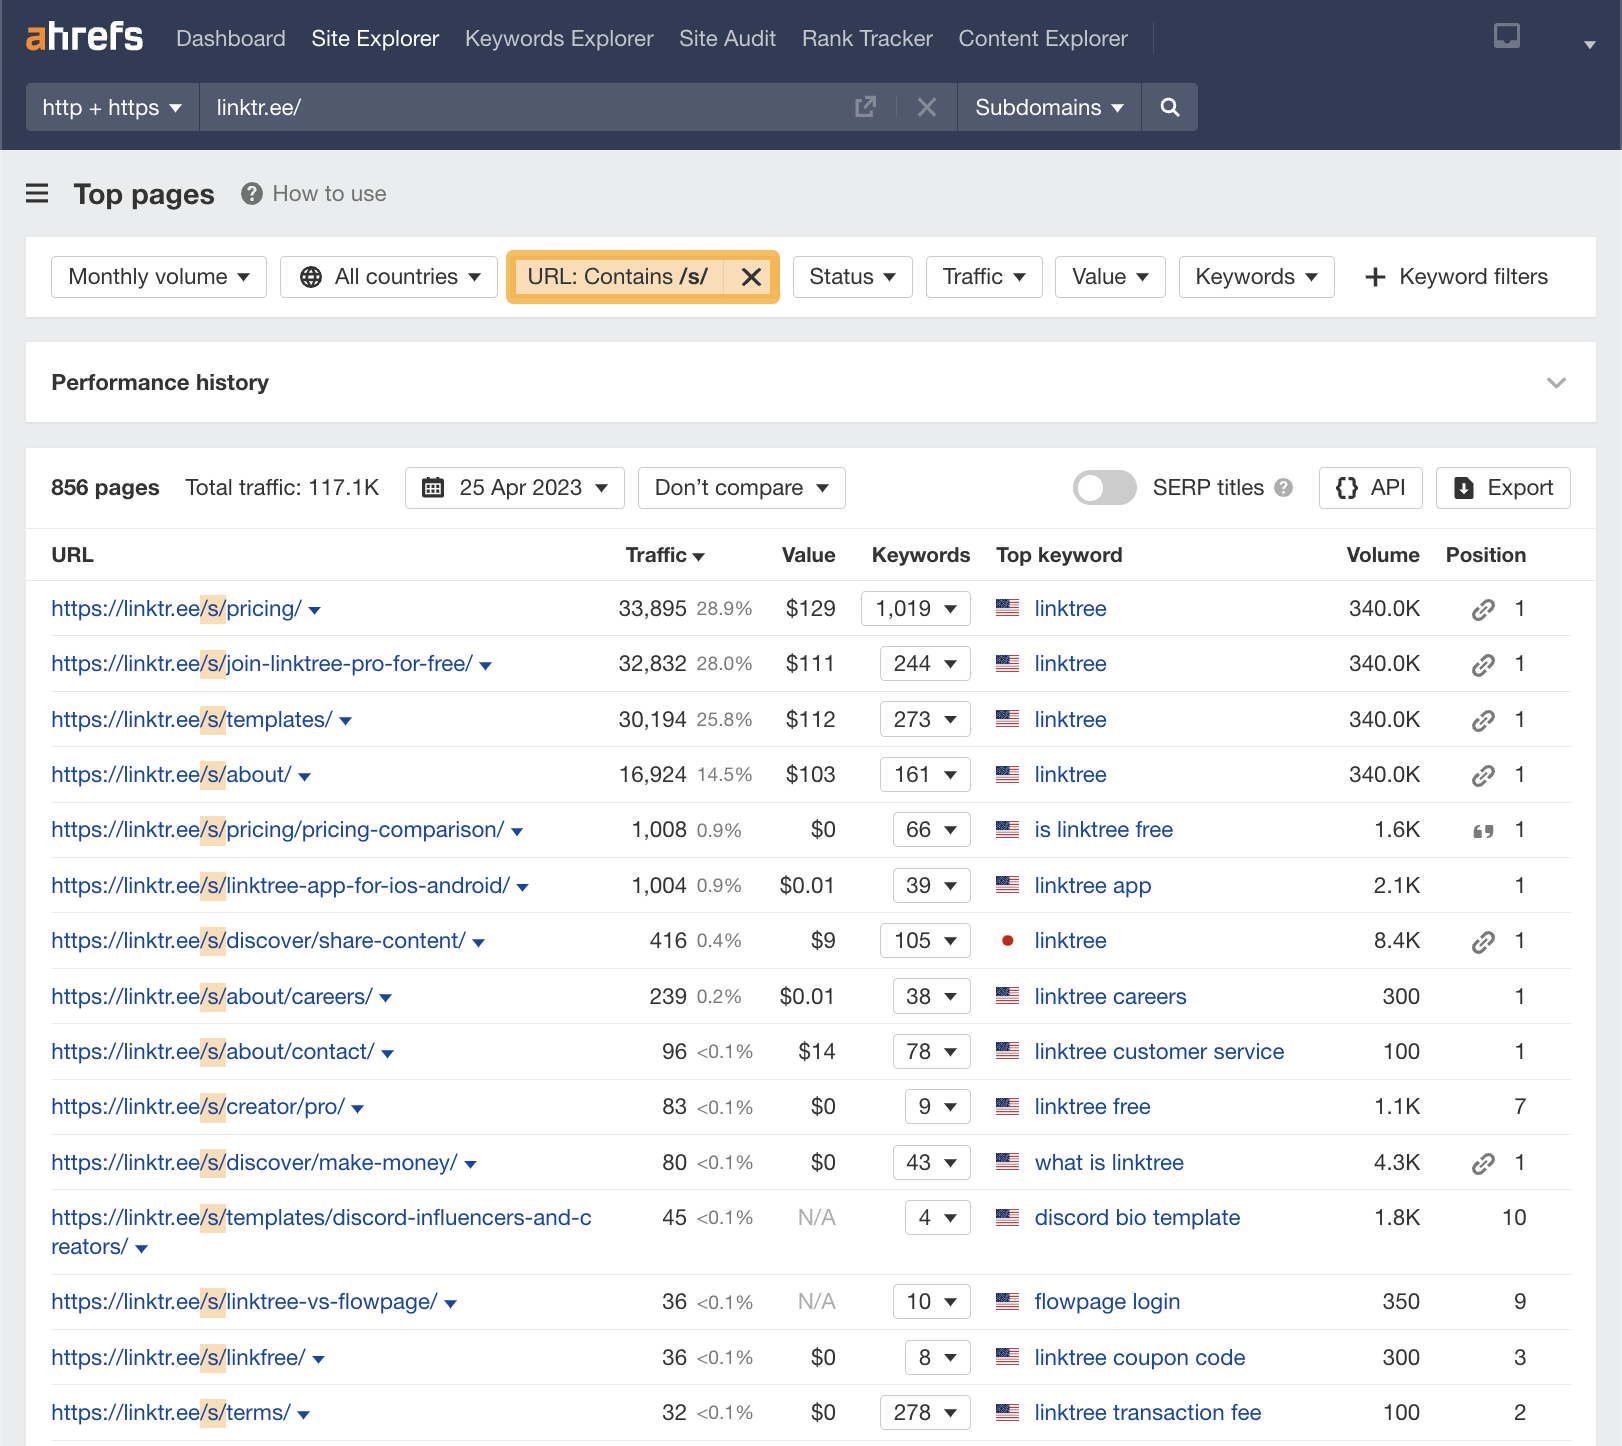Switch to Site Audit
1622x1446 pixels.
(x=727, y=38)
